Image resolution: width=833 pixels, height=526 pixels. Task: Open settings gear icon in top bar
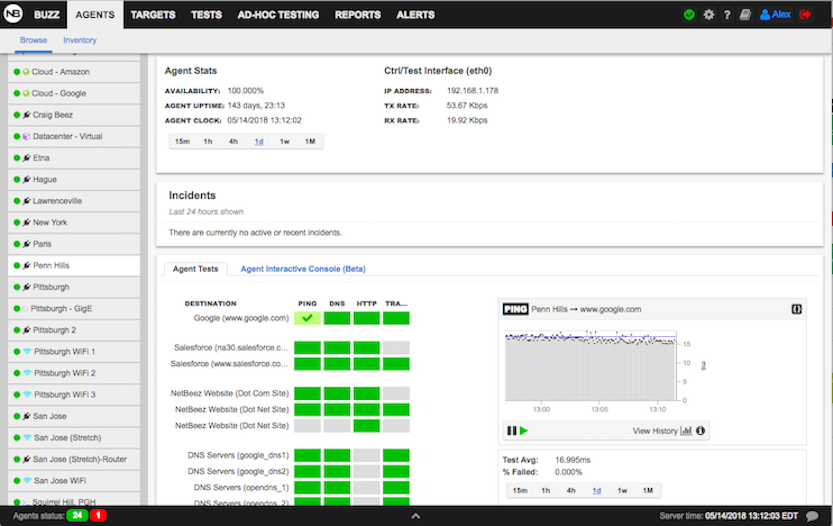coord(709,15)
